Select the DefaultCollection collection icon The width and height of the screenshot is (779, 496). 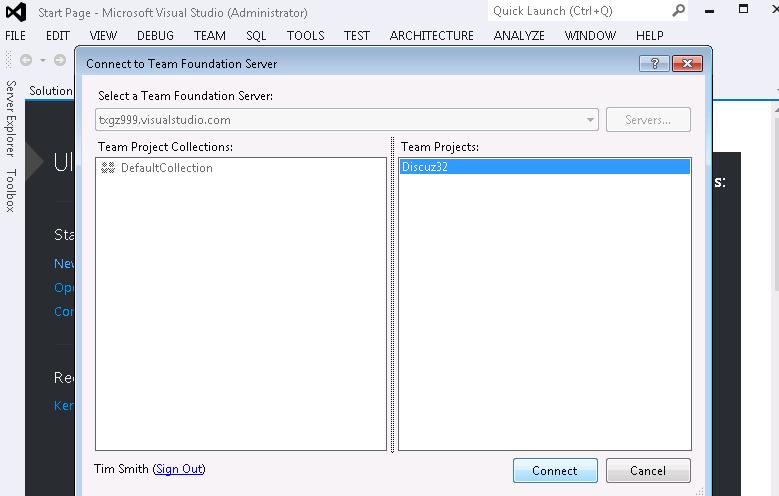[x=108, y=167]
